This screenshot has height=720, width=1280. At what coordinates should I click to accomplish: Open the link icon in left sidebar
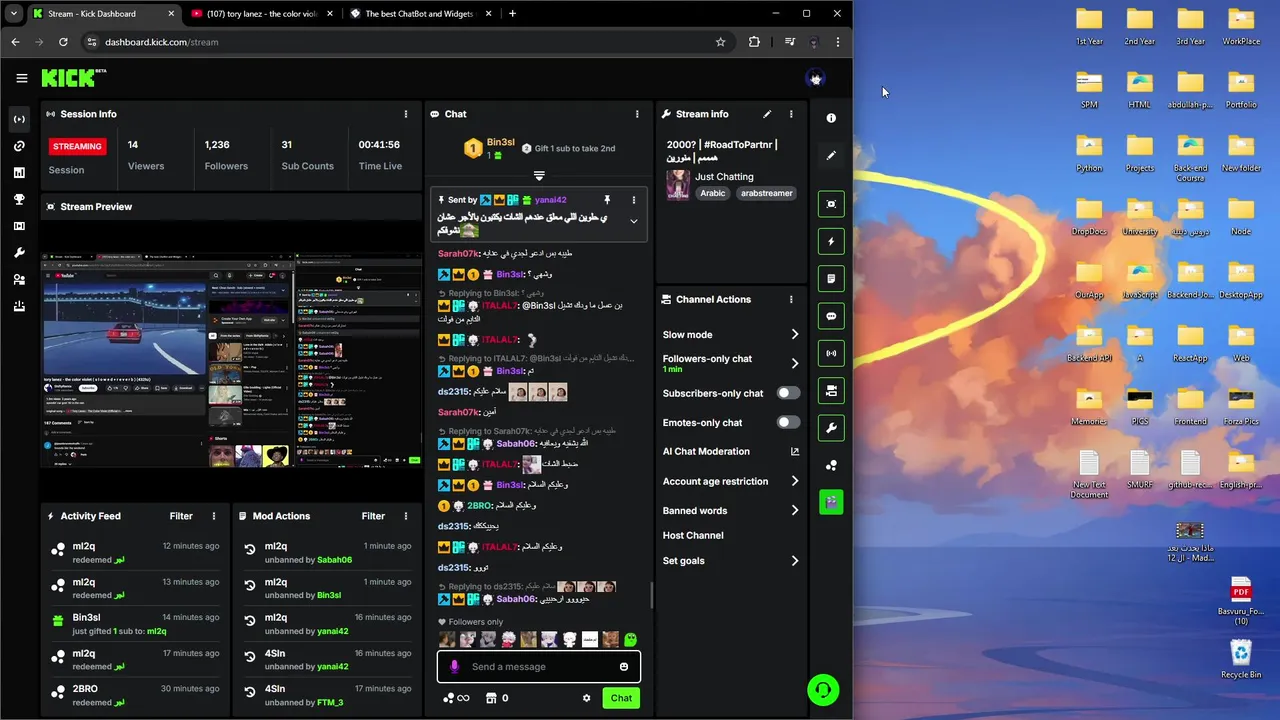pos(19,146)
